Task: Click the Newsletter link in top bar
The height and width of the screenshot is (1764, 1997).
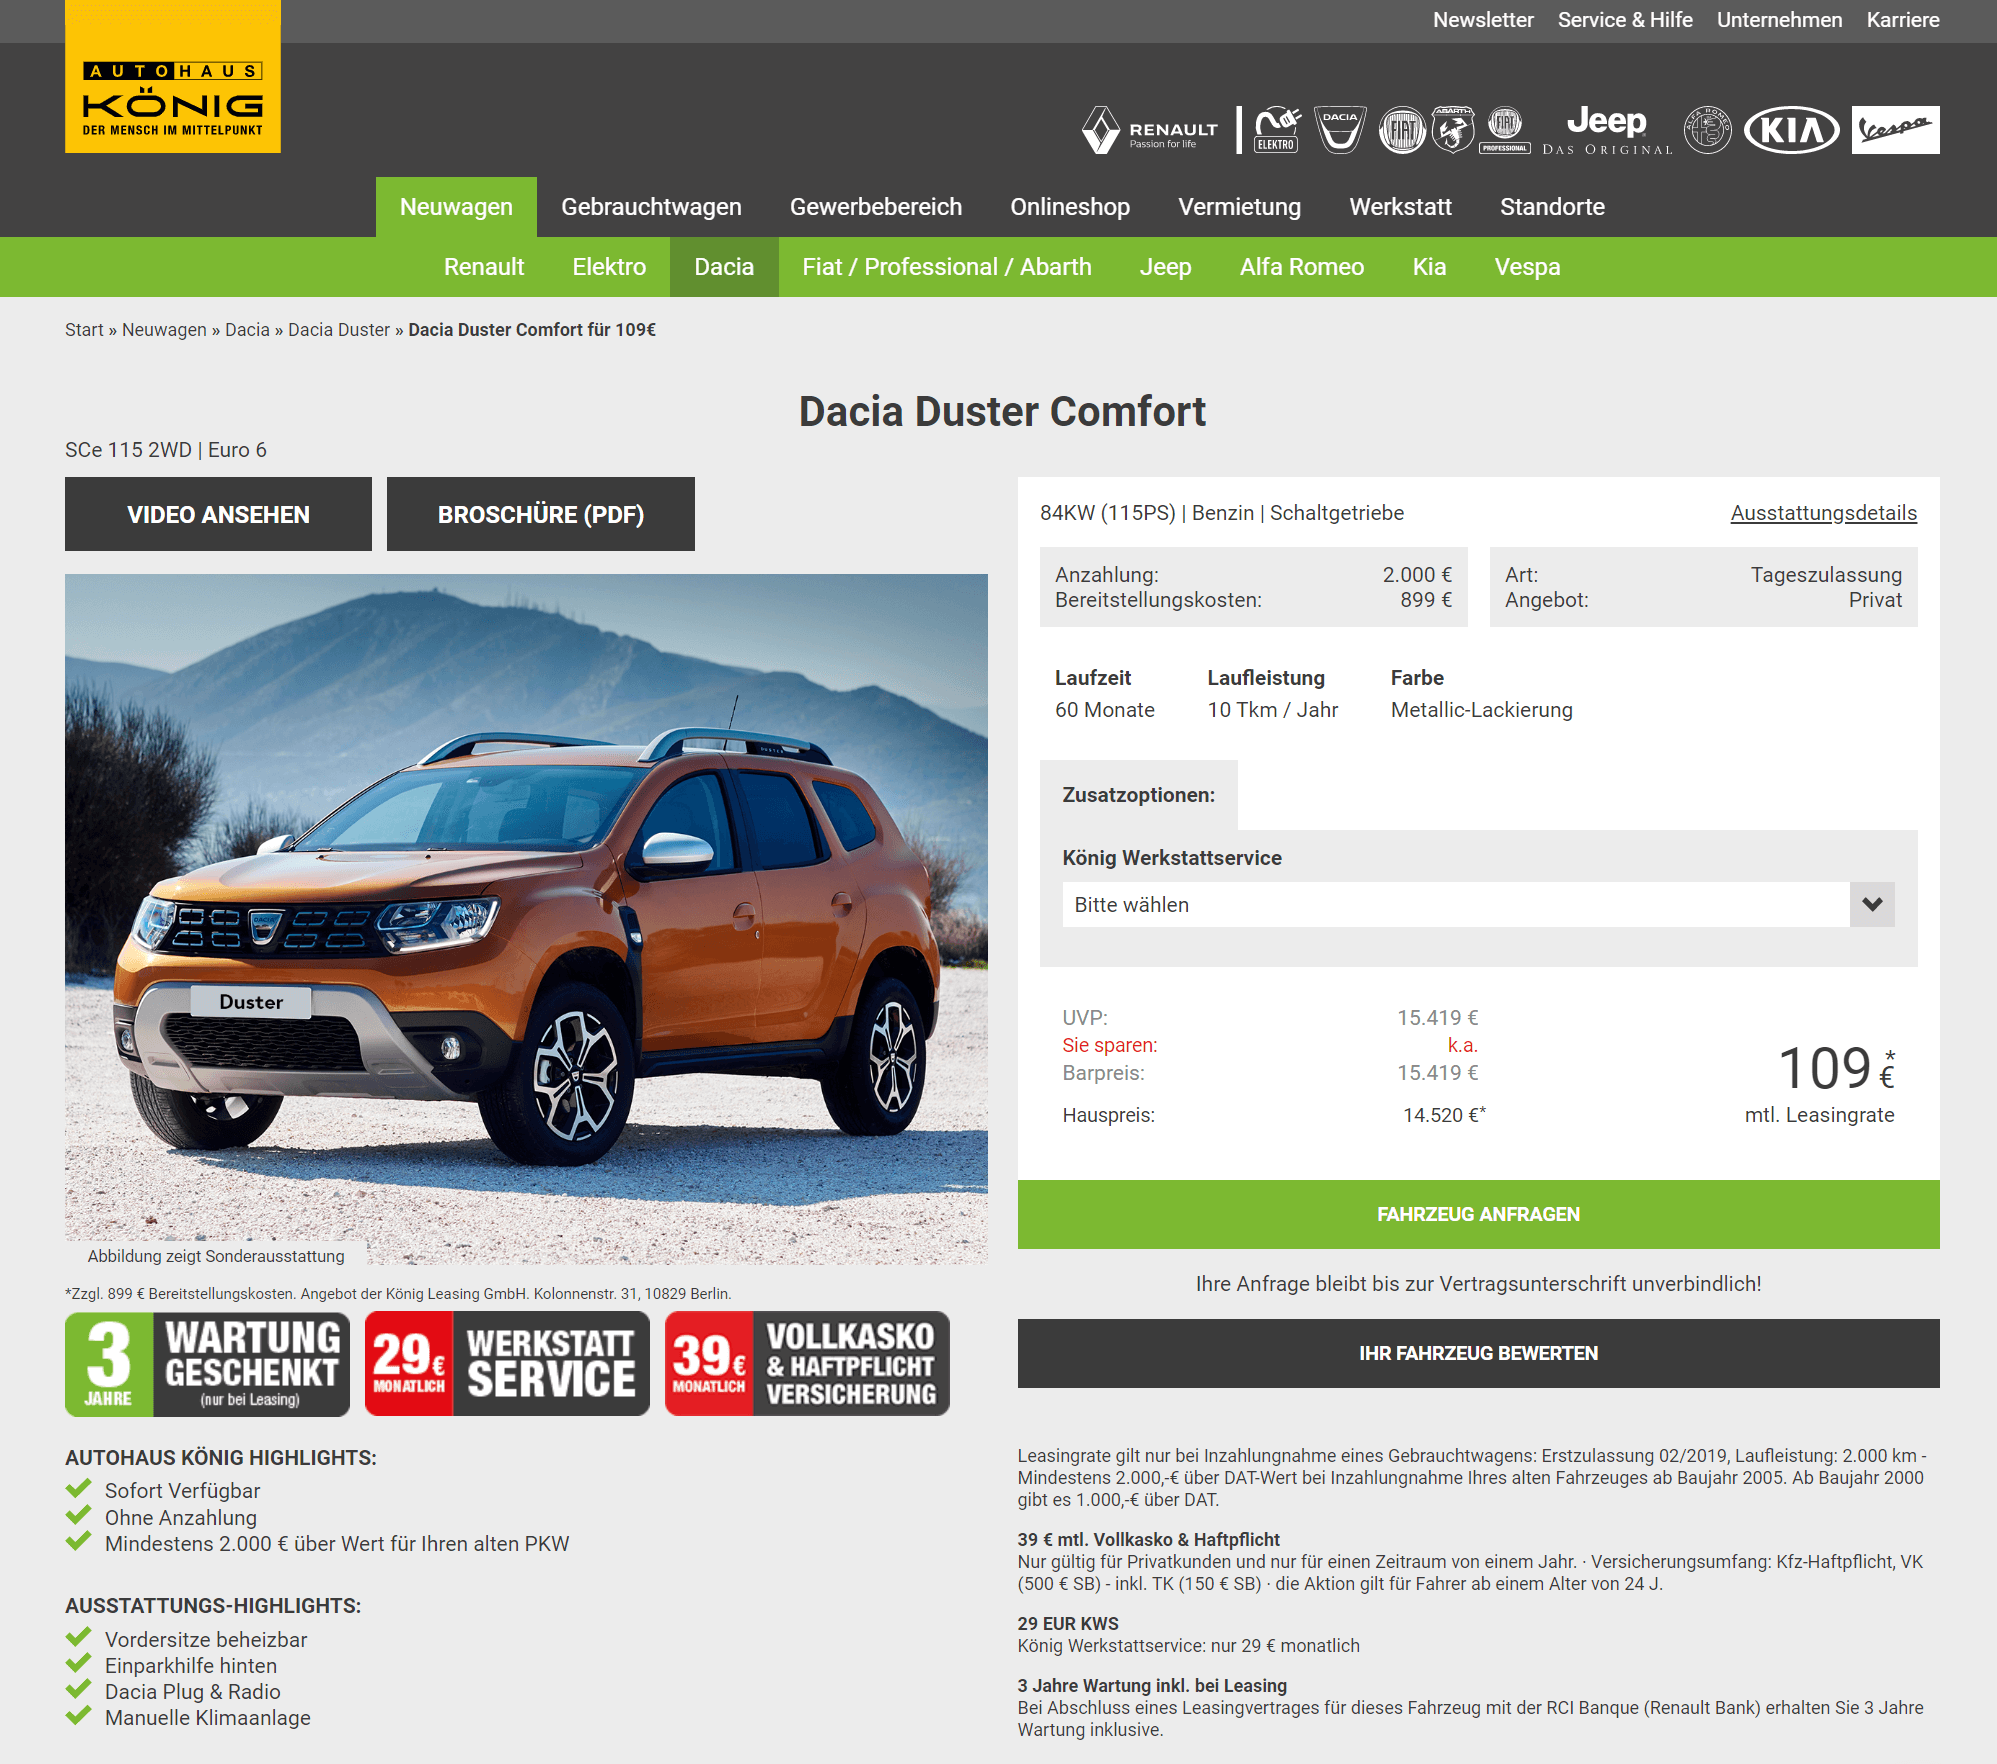Action: (1483, 20)
